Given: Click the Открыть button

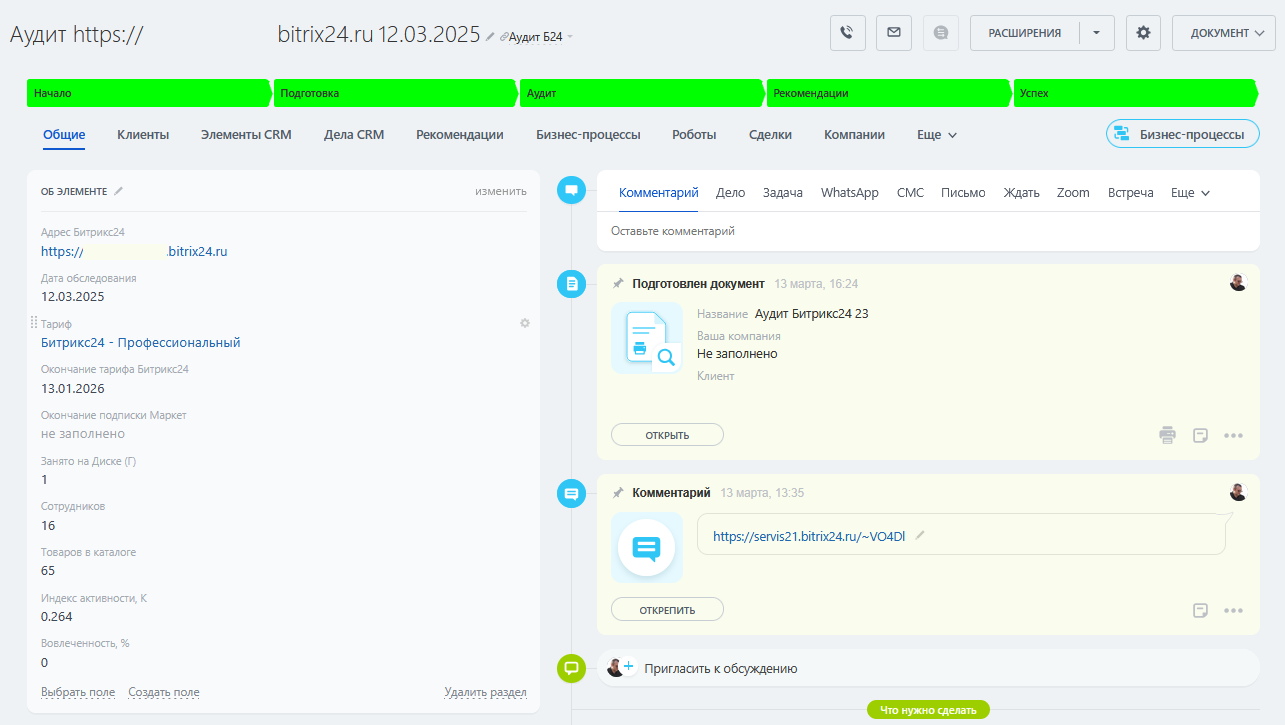Looking at the screenshot, I should tap(667, 435).
